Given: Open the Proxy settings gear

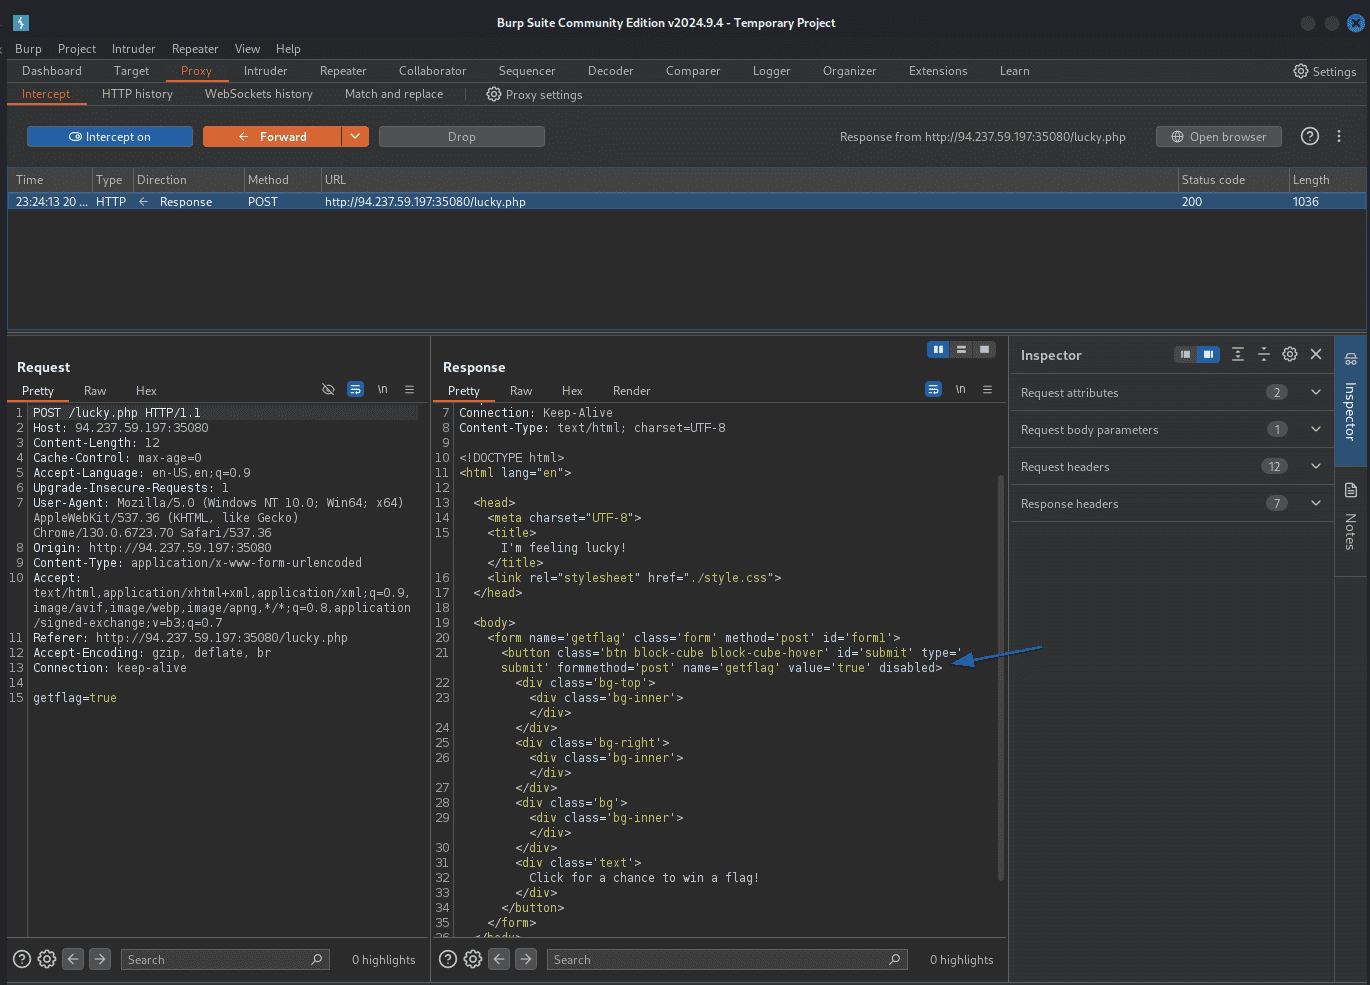Looking at the screenshot, I should (x=494, y=94).
